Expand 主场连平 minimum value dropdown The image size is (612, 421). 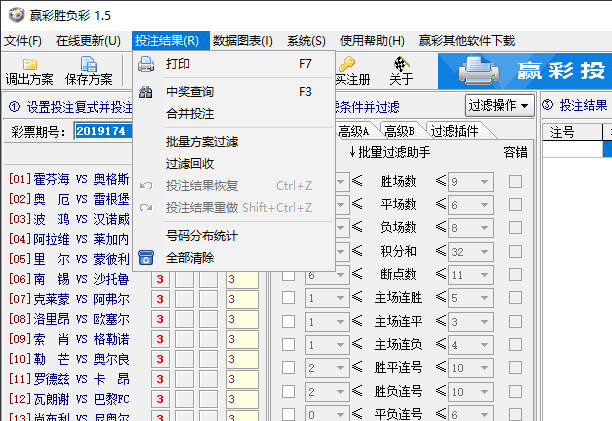coord(340,322)
